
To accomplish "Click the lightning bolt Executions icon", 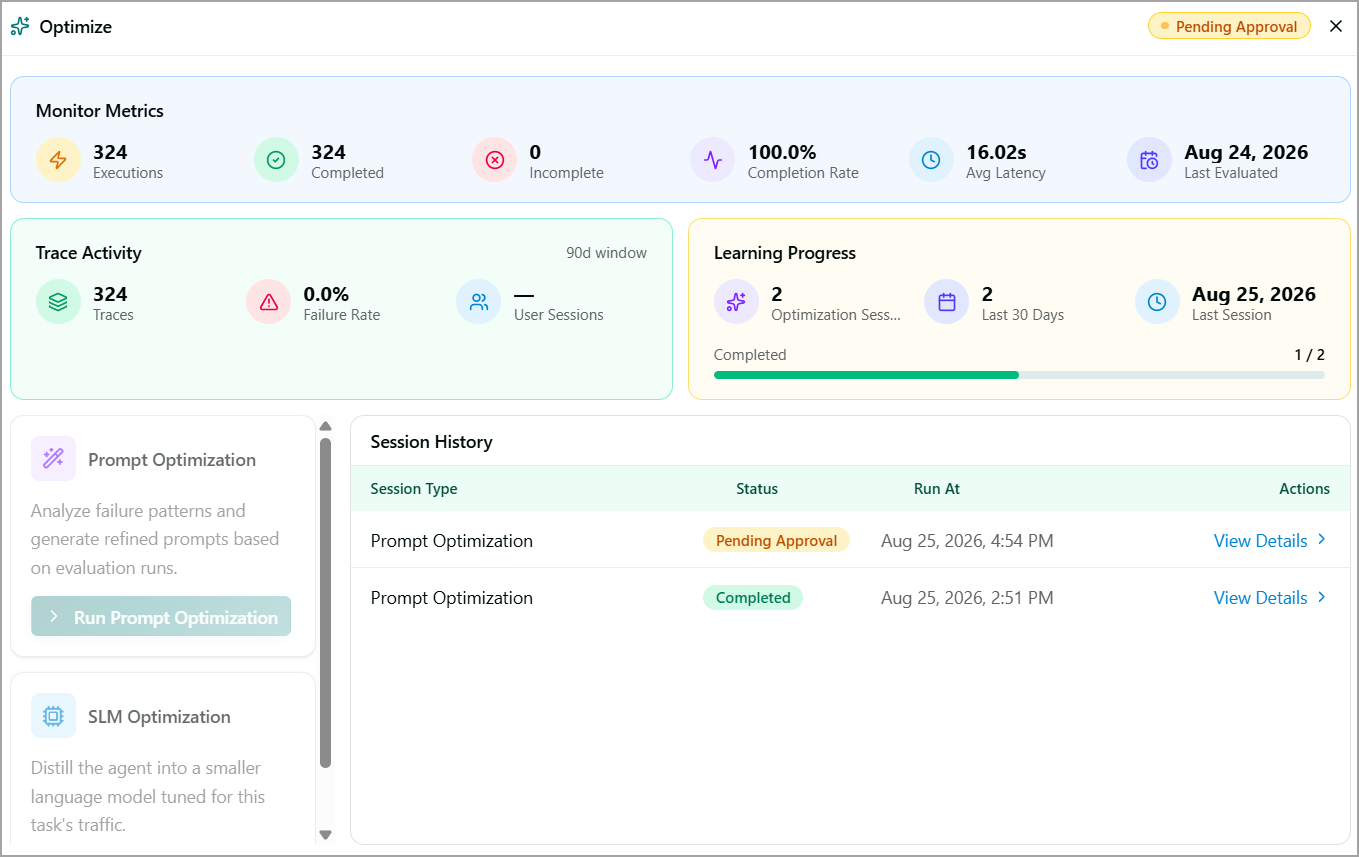I will pyautogui.click(x=58, y=160).
